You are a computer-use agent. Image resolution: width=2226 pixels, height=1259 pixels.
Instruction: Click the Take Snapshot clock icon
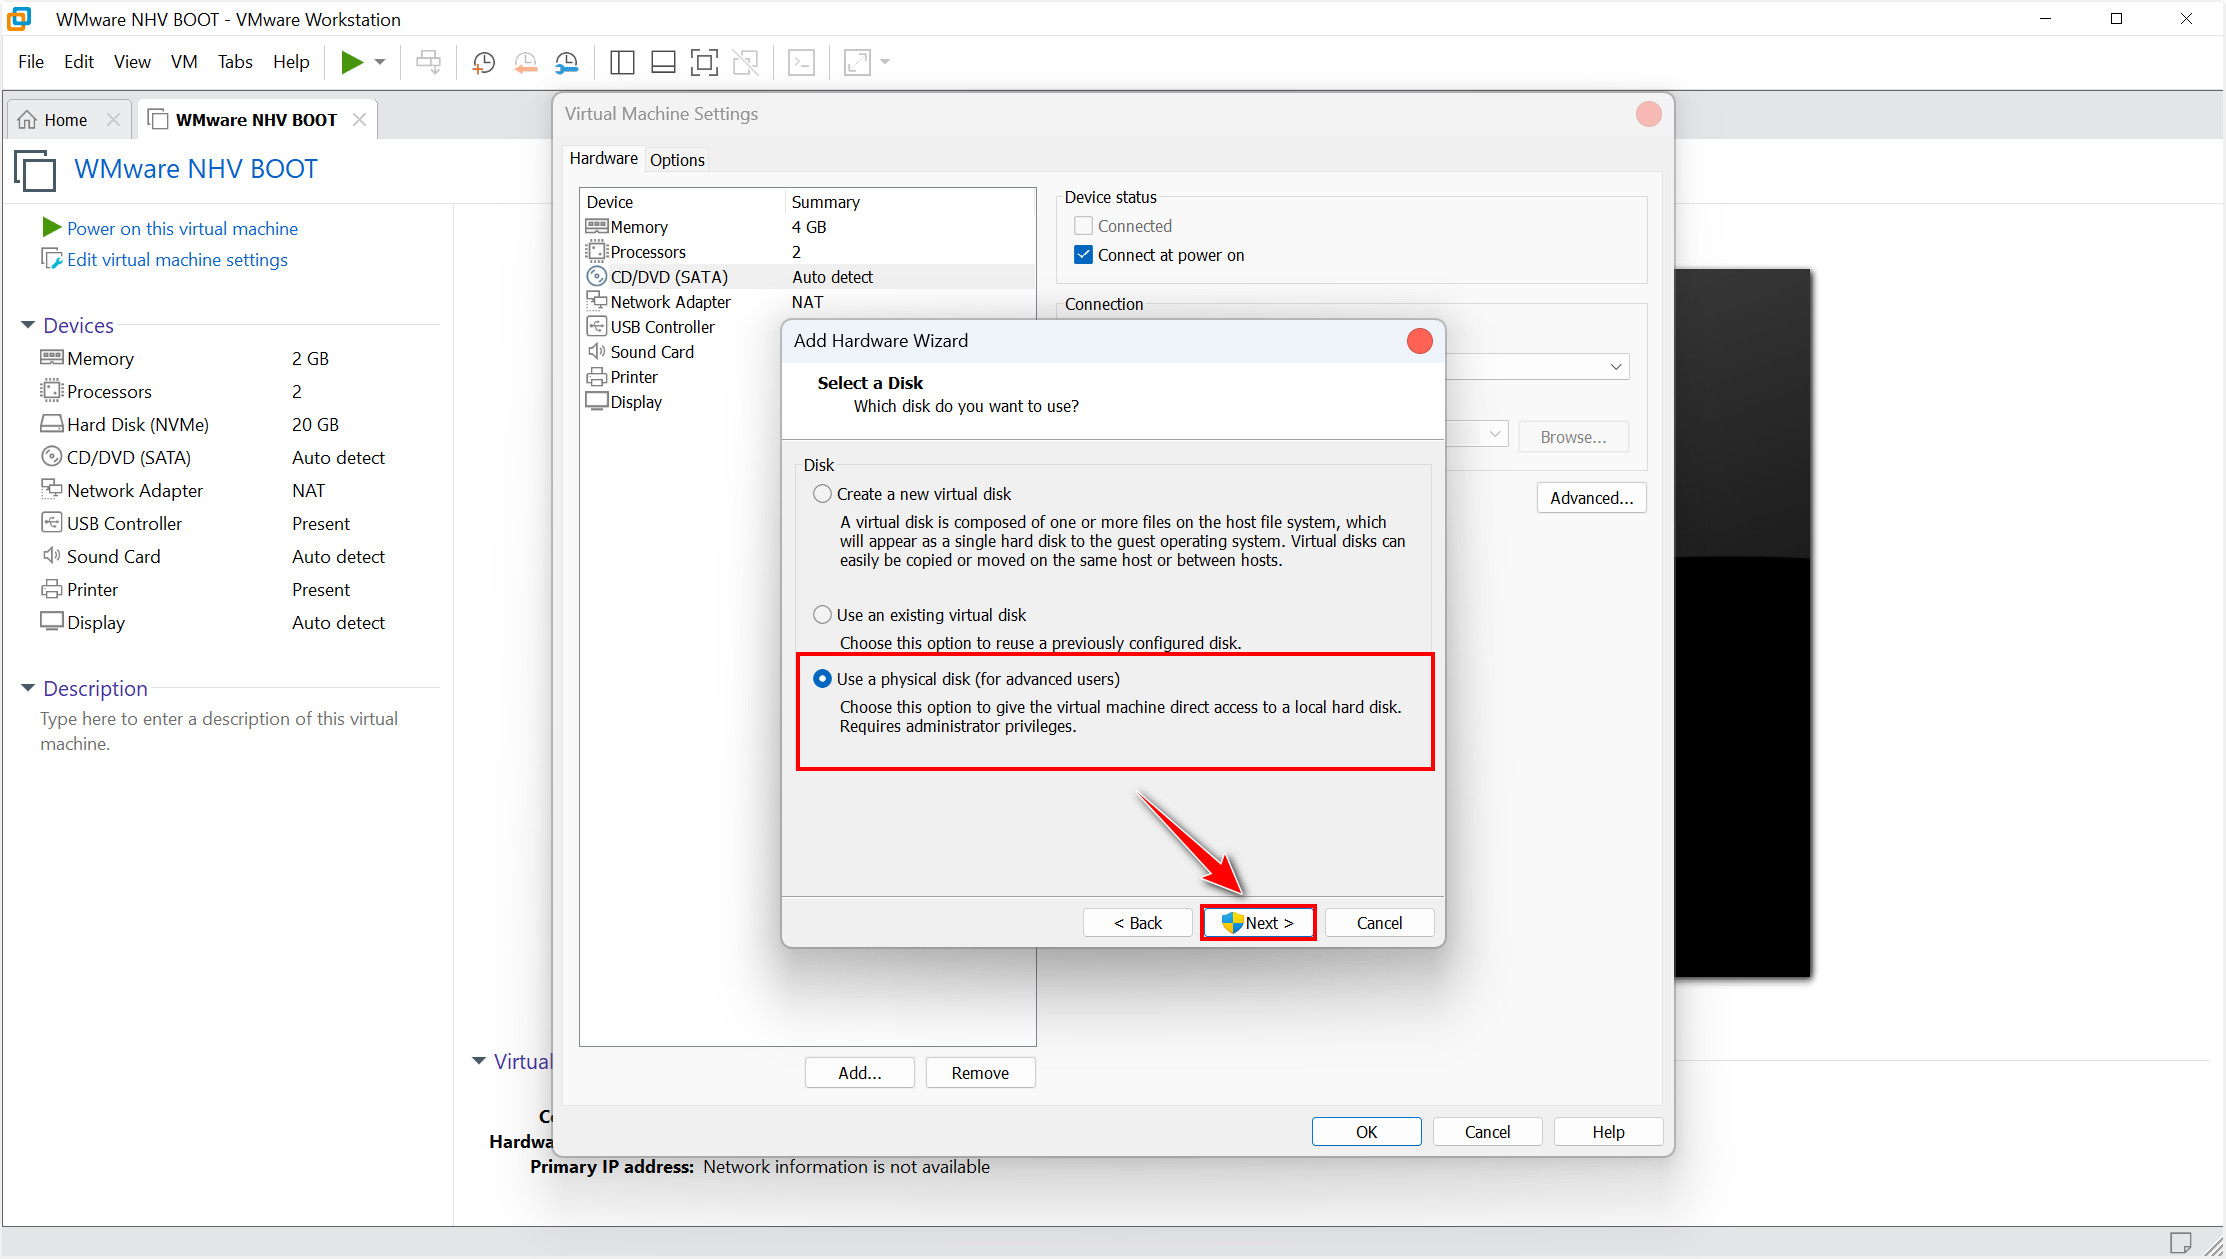[x=484, y=62]
